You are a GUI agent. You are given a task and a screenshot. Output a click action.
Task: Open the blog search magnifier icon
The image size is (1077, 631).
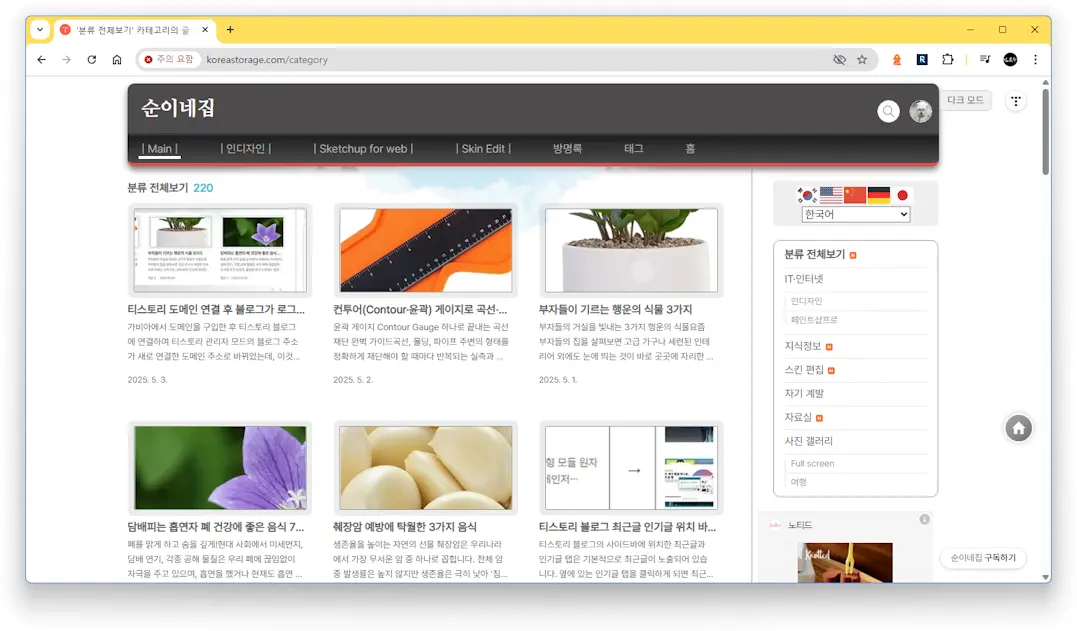tap(888, 111)
